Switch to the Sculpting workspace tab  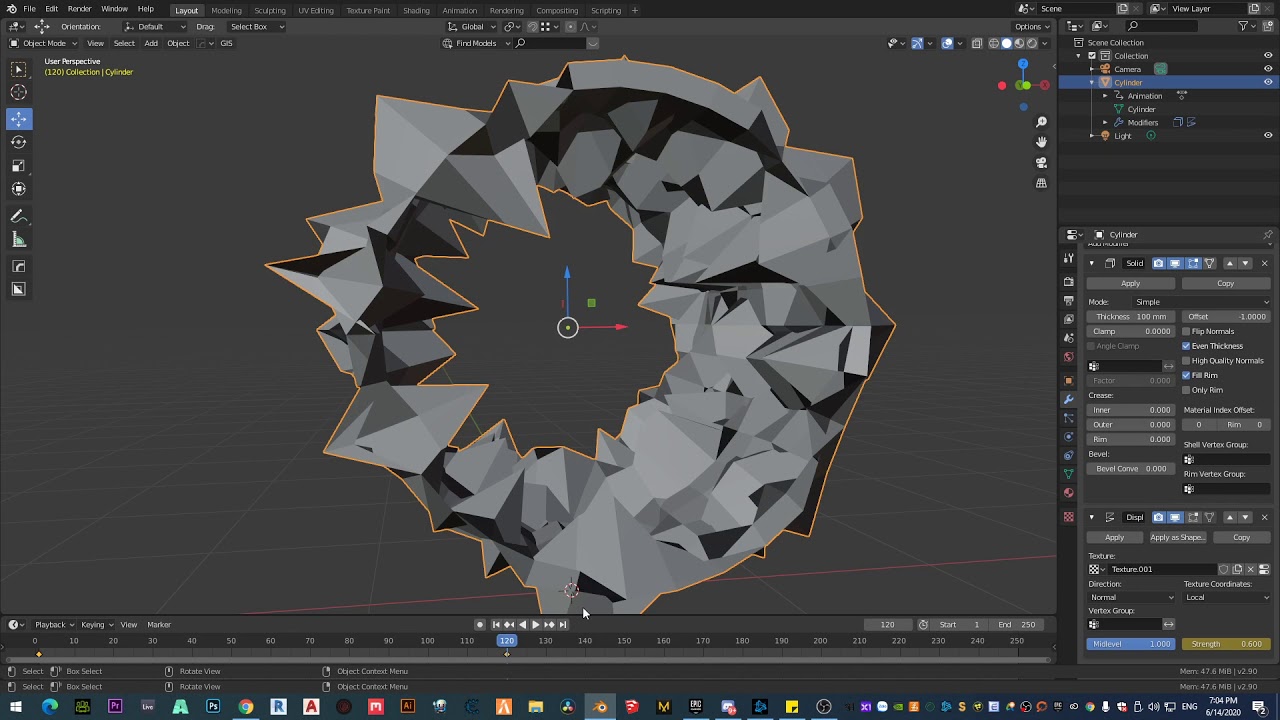[x=270, y=10]
